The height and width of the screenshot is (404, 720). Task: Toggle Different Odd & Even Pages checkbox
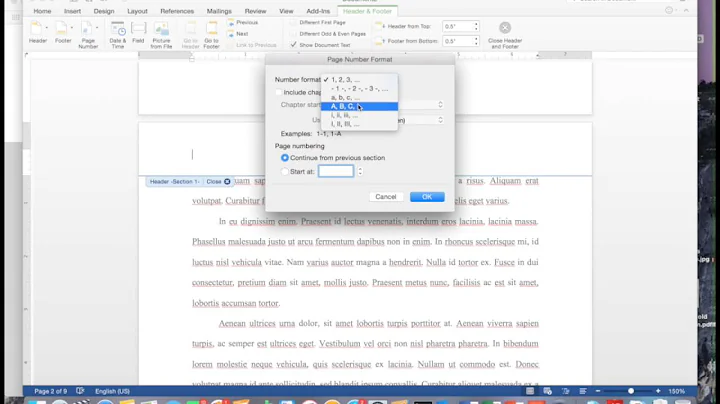pyautogui.click(x=293, y=34)
